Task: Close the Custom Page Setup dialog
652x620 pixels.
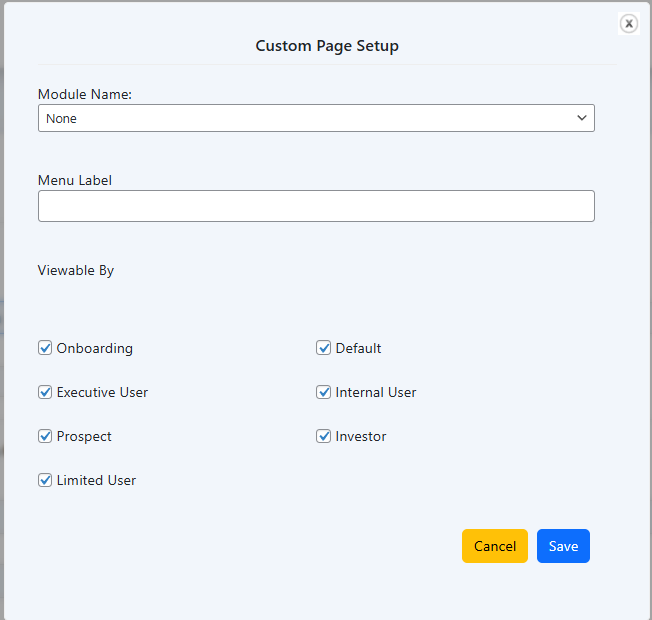Action: pos(628,23)
